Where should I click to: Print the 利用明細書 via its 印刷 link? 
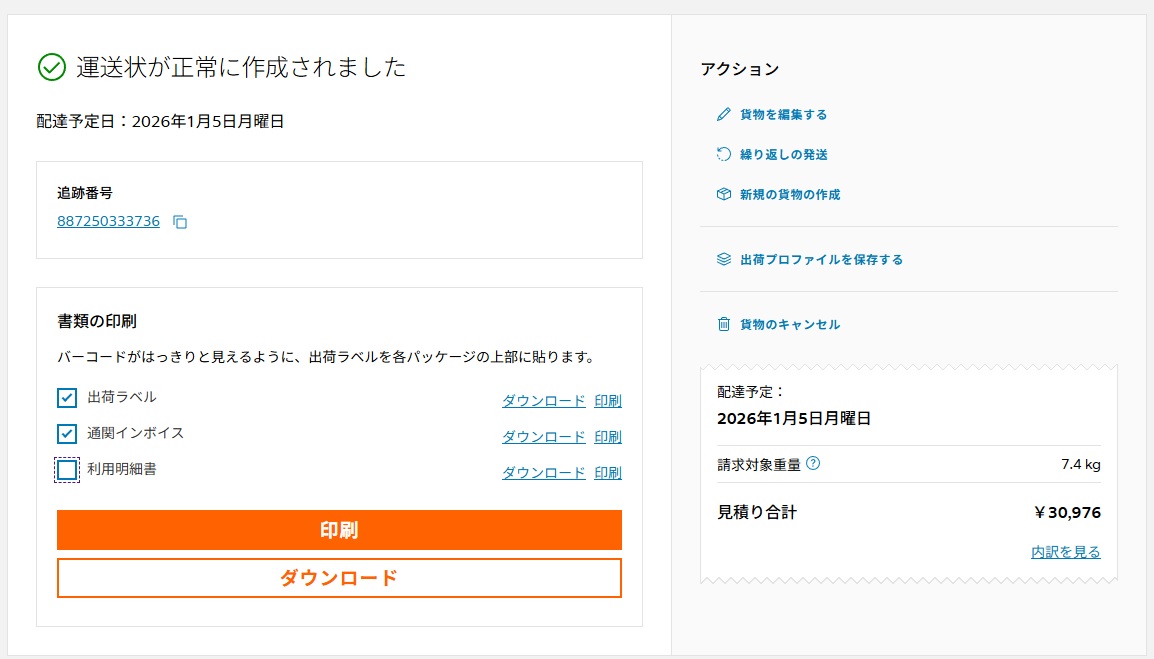tap(608, 473)
